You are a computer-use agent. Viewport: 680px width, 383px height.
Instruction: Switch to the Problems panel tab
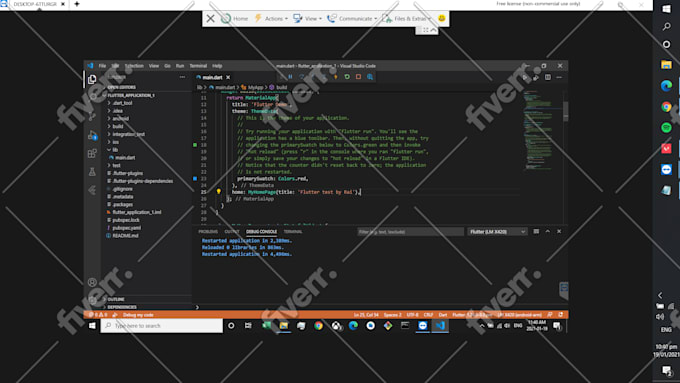[x=208, y=232]
